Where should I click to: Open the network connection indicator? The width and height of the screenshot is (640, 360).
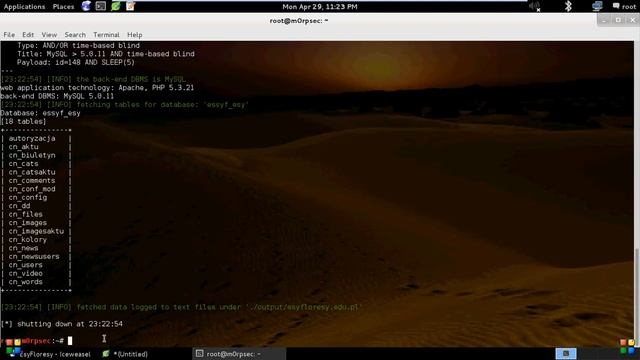pyautogui.click(x=597, y=6)
